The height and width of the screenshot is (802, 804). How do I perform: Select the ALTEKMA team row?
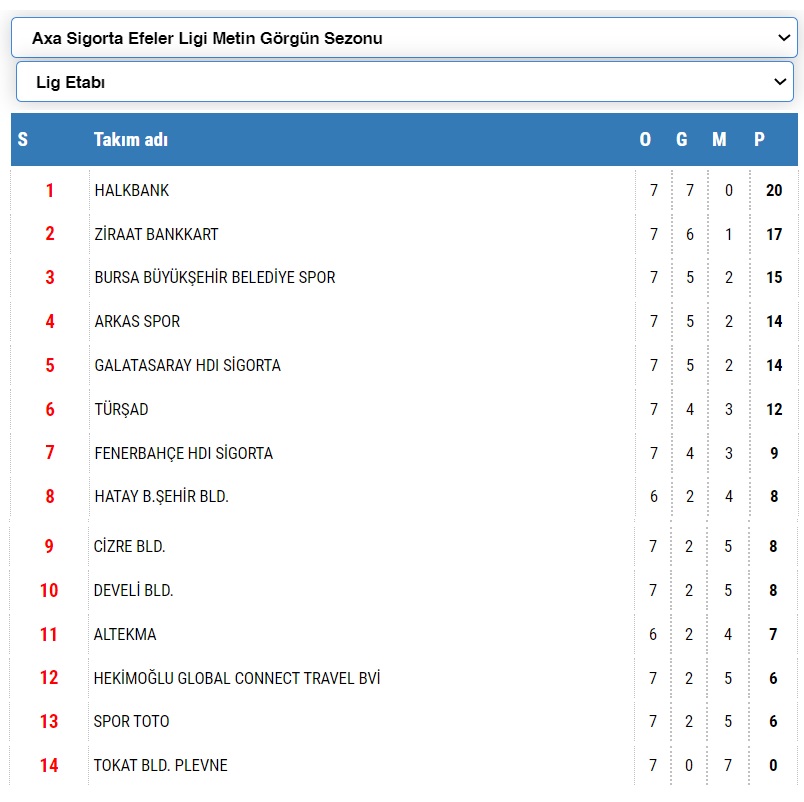(x=125, y=635)
